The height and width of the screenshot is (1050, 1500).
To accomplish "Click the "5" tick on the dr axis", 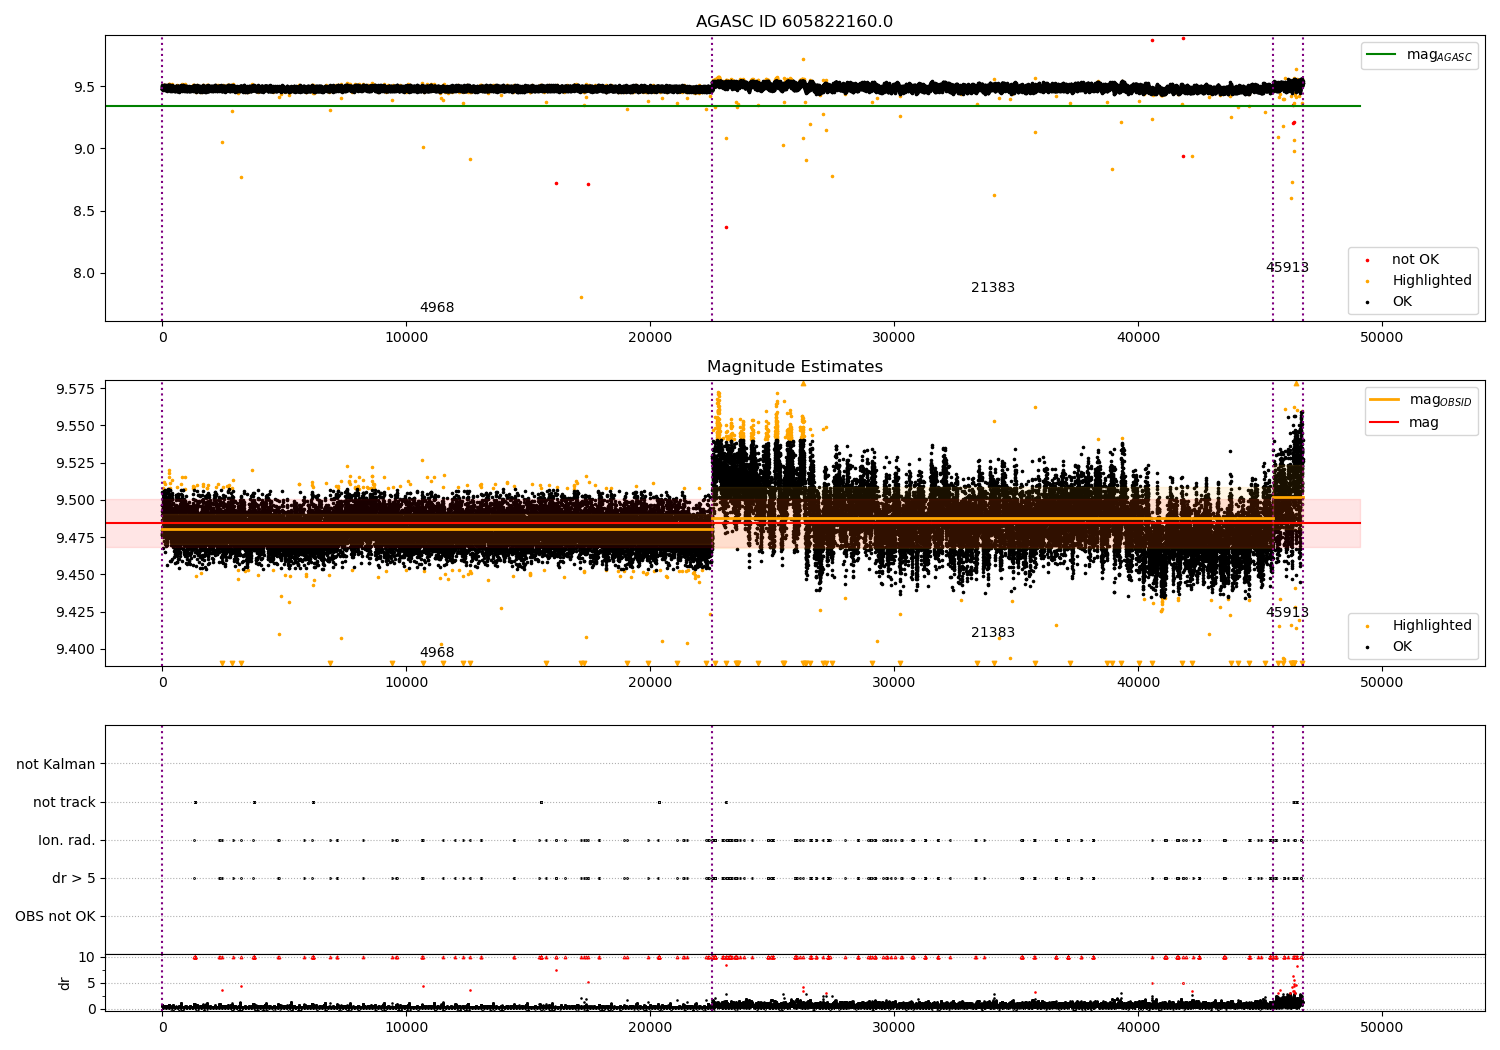I will pyautogui.click(x=91, y=983).
